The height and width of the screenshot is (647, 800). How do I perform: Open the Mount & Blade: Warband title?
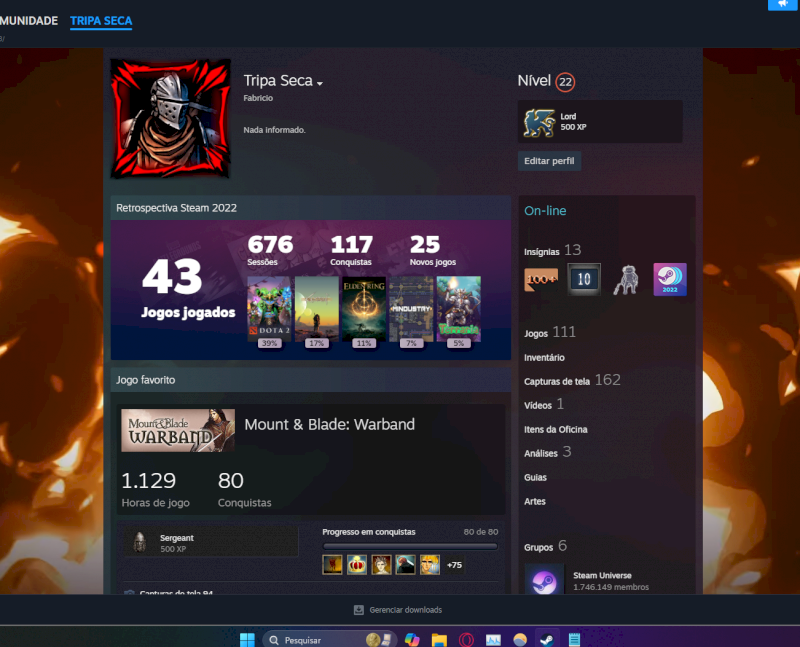330,425
